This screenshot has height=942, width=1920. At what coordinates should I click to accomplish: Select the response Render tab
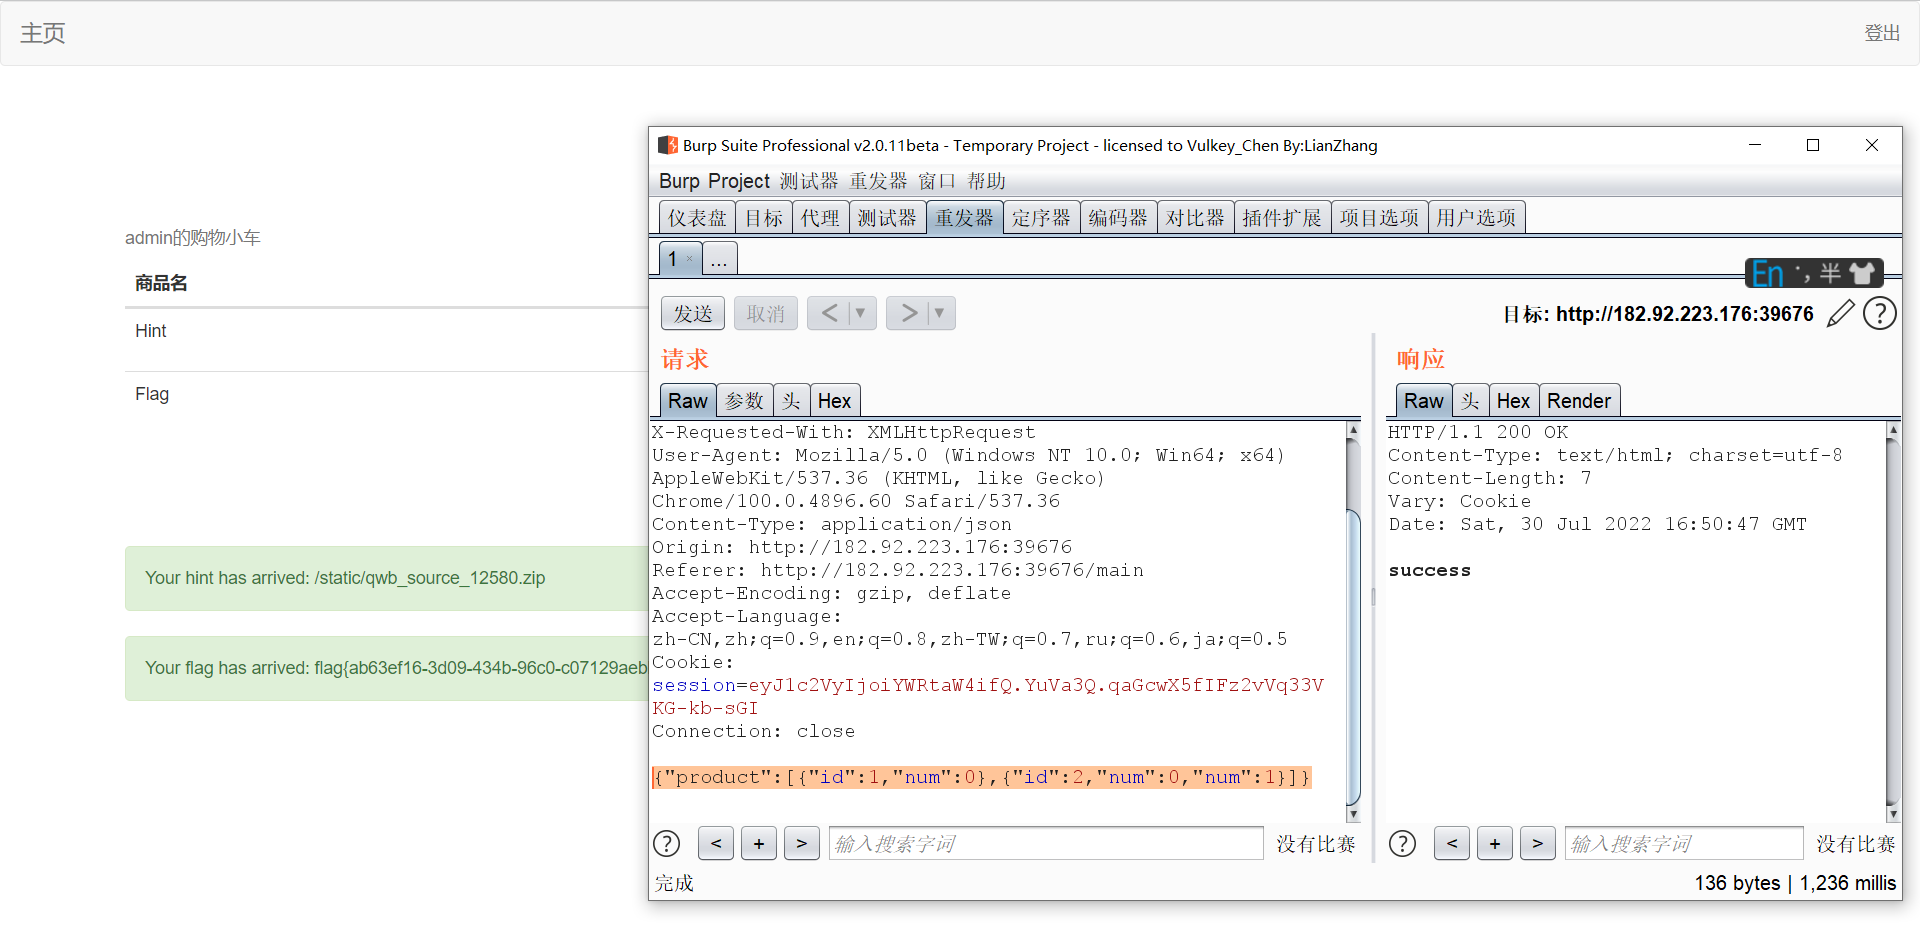tap(1579, 401)
